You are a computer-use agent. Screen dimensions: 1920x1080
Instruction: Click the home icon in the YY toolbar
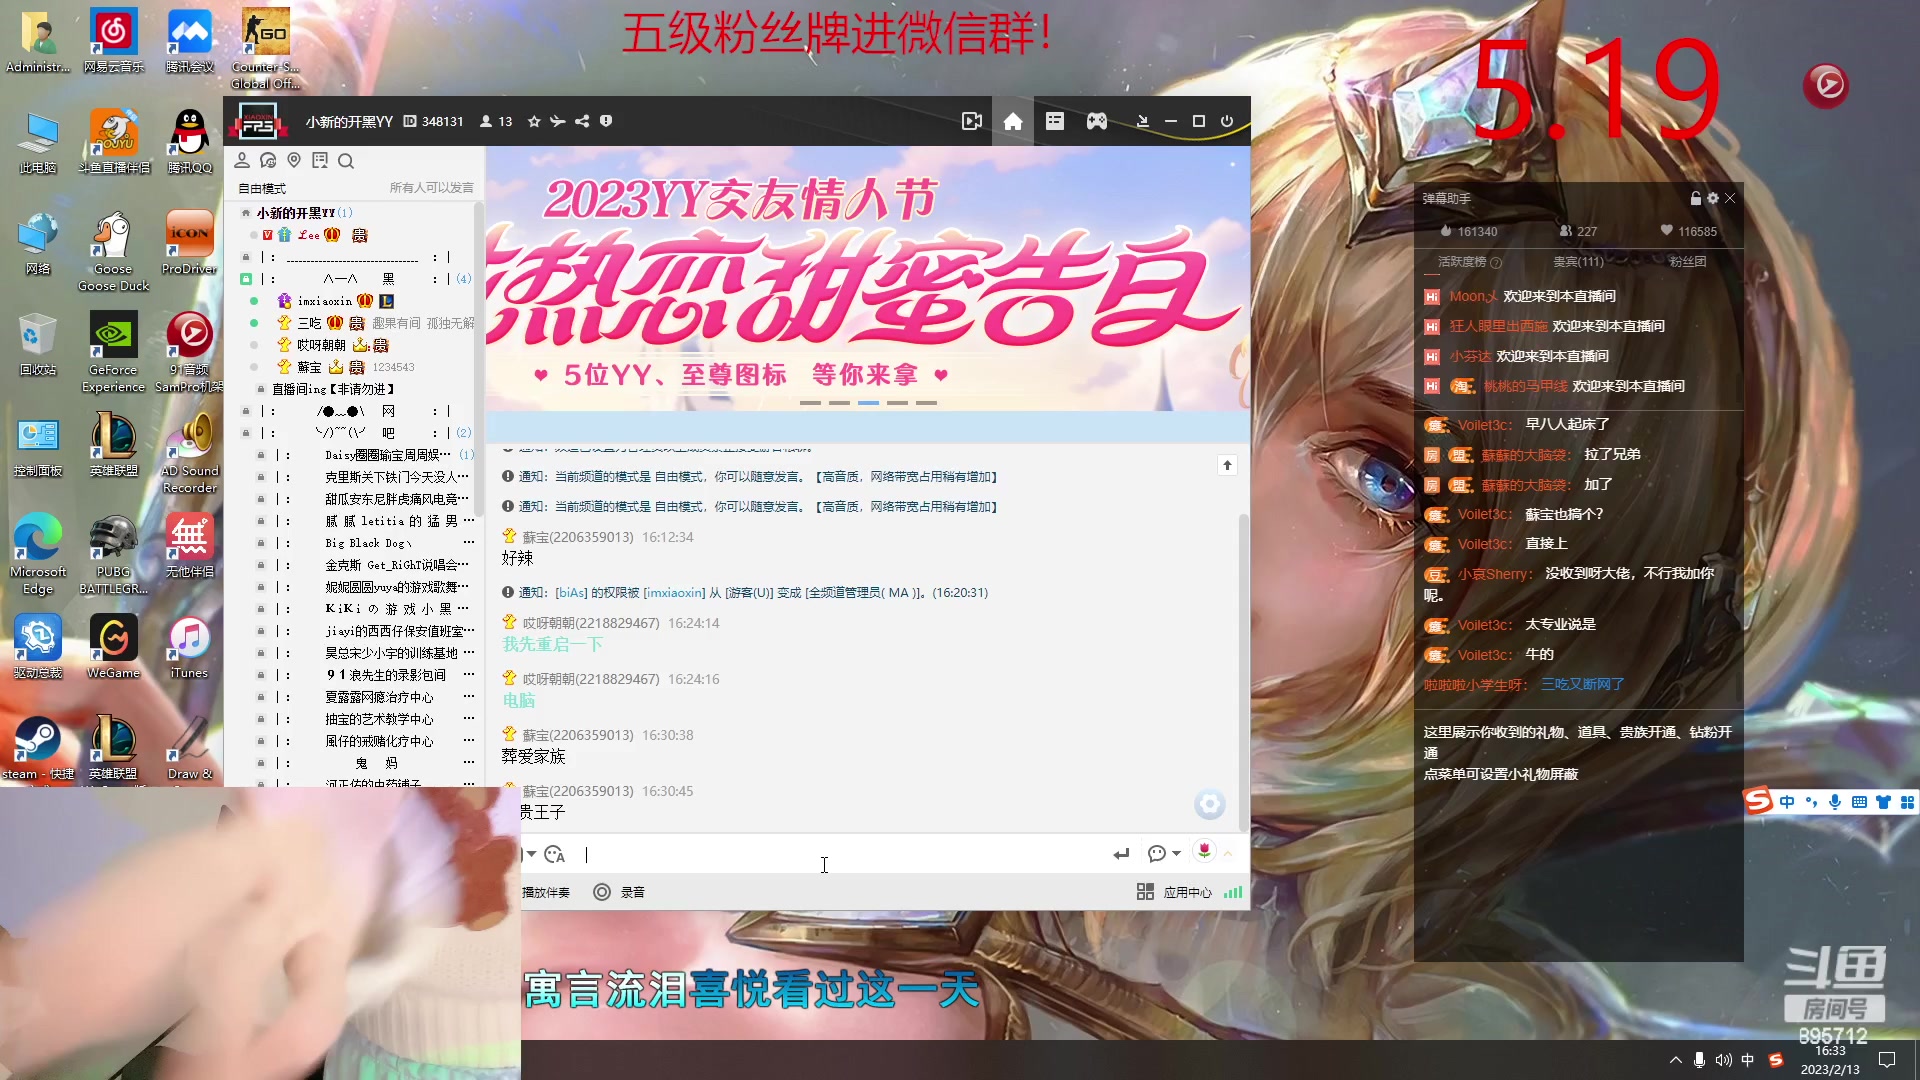(x=1012, y=121)
